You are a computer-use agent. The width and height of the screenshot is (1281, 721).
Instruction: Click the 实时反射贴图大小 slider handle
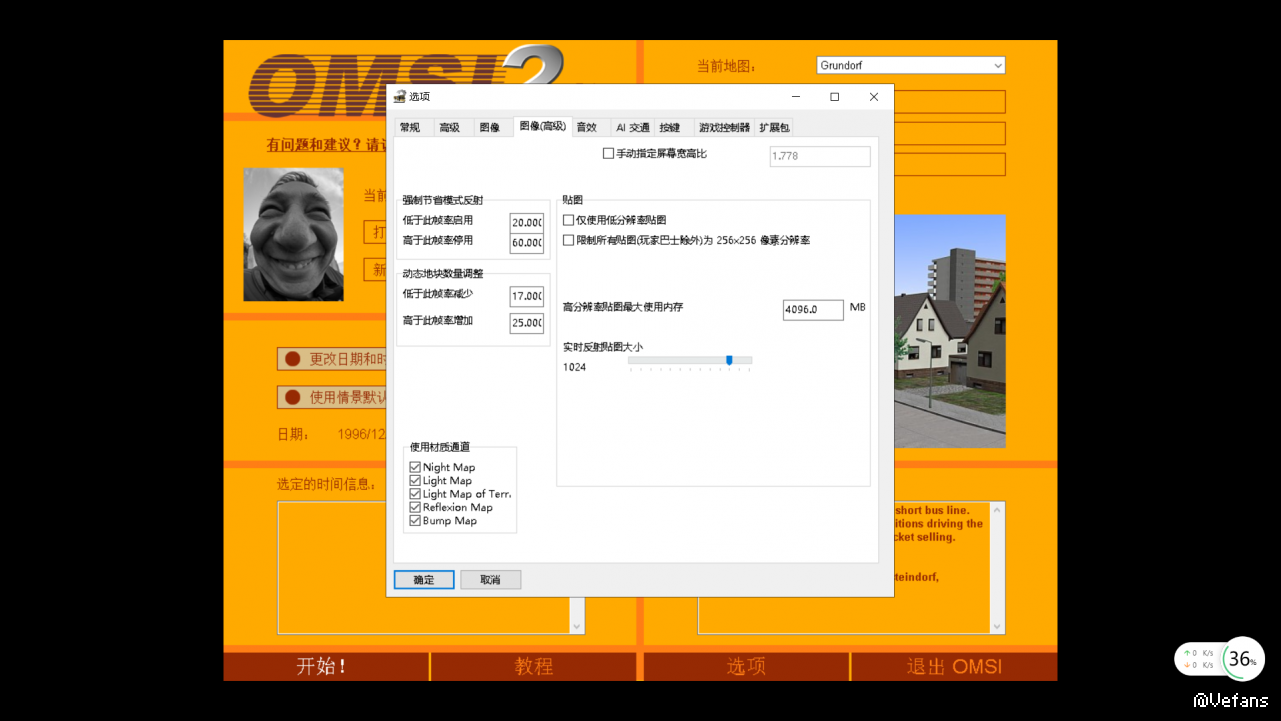tap(729, 360)
